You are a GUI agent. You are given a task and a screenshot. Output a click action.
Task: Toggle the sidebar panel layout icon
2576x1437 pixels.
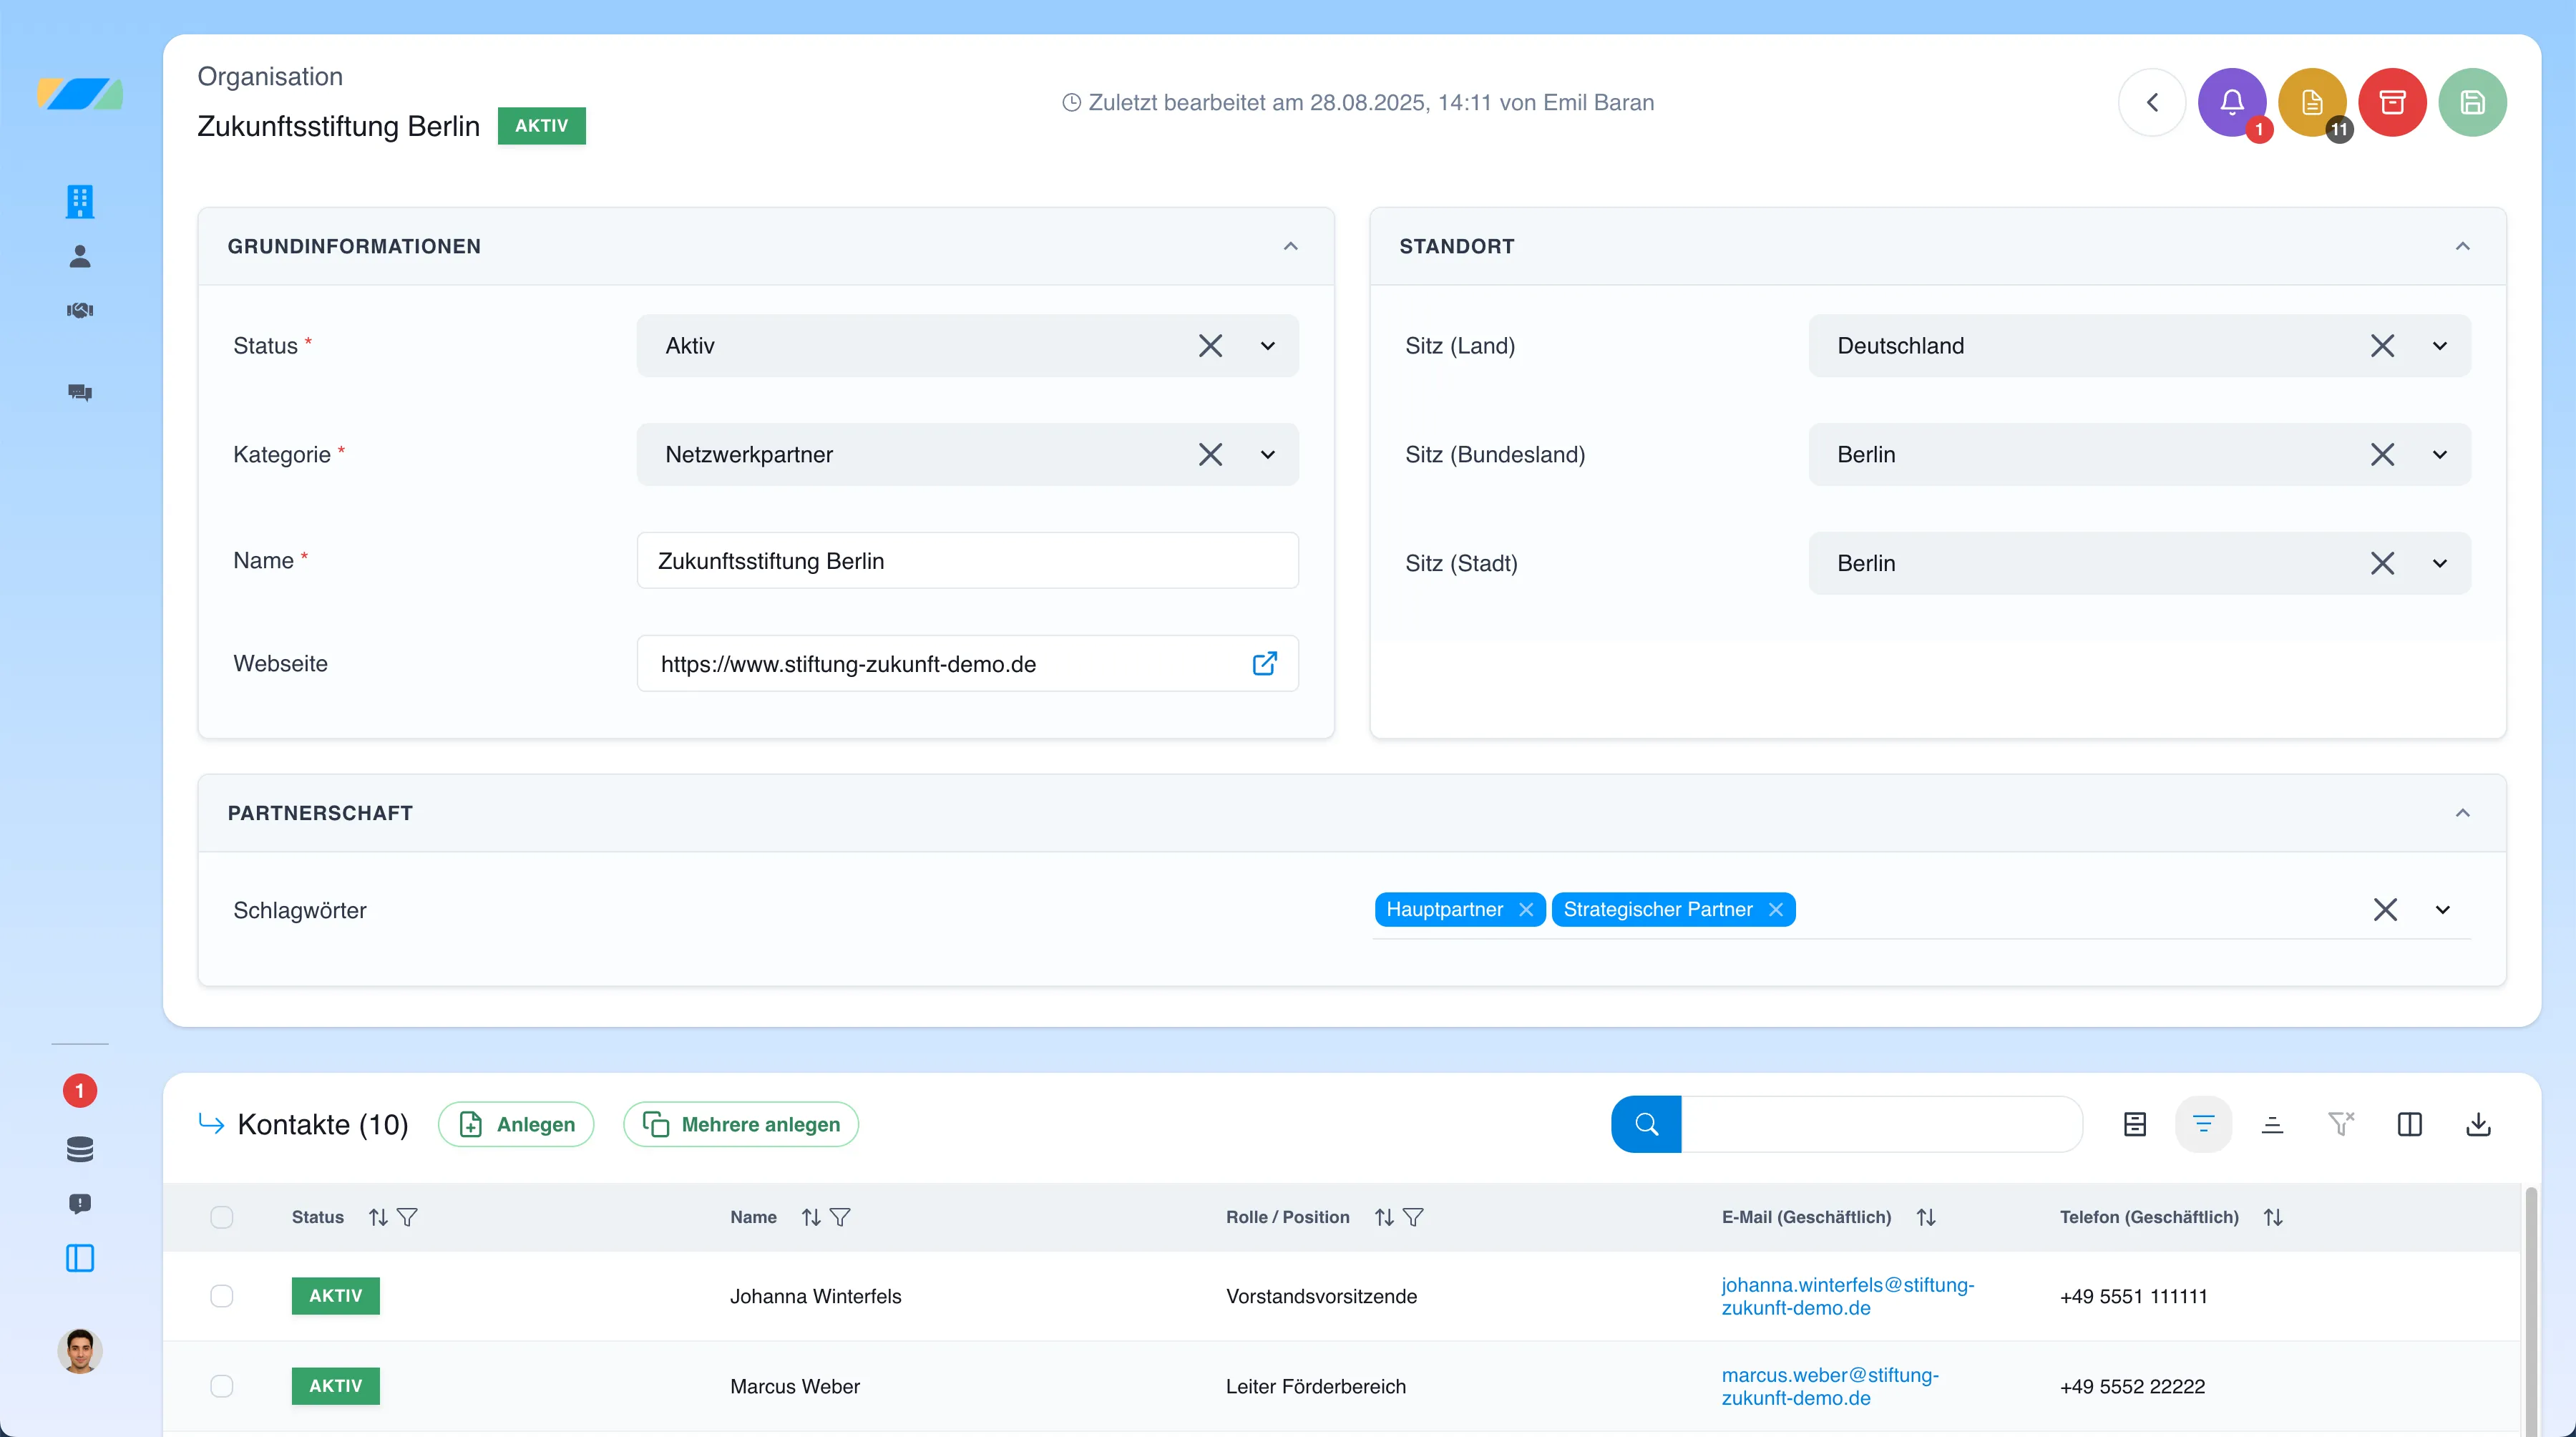point(80,1258)
